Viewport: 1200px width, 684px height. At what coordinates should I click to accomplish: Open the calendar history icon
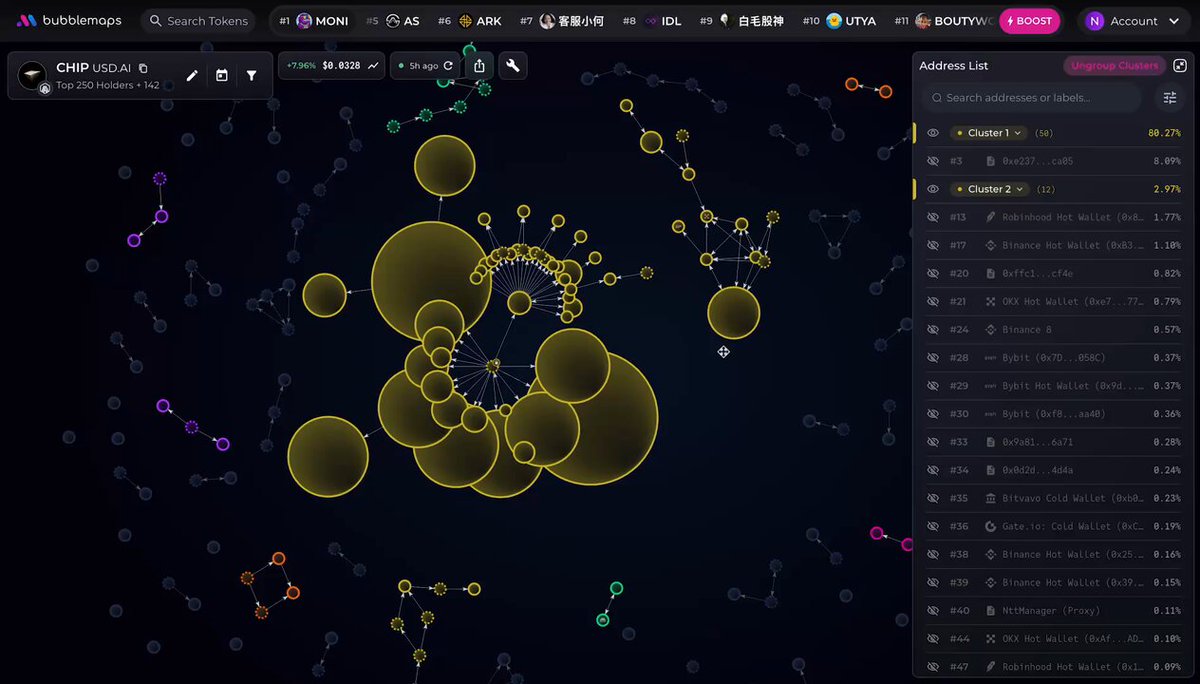point(222,75)
